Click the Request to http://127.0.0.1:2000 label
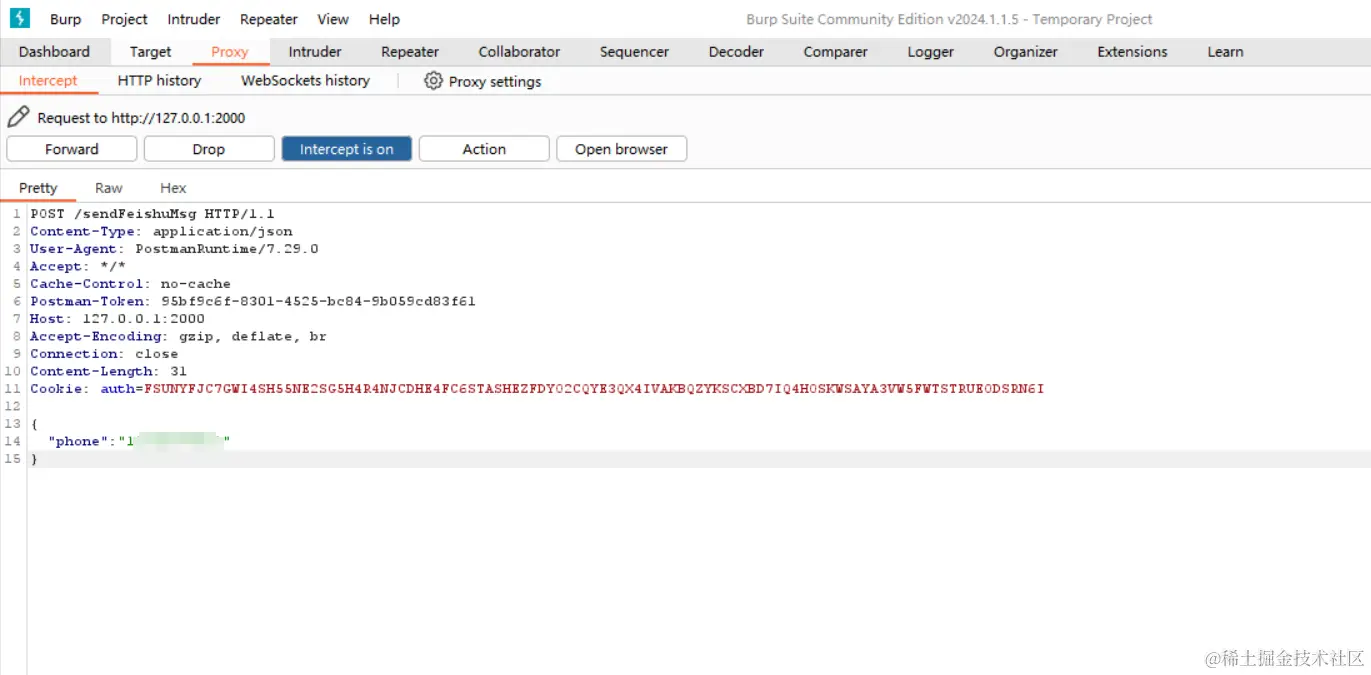Screen dimensions: 1371x675 [x=141, y=118]
